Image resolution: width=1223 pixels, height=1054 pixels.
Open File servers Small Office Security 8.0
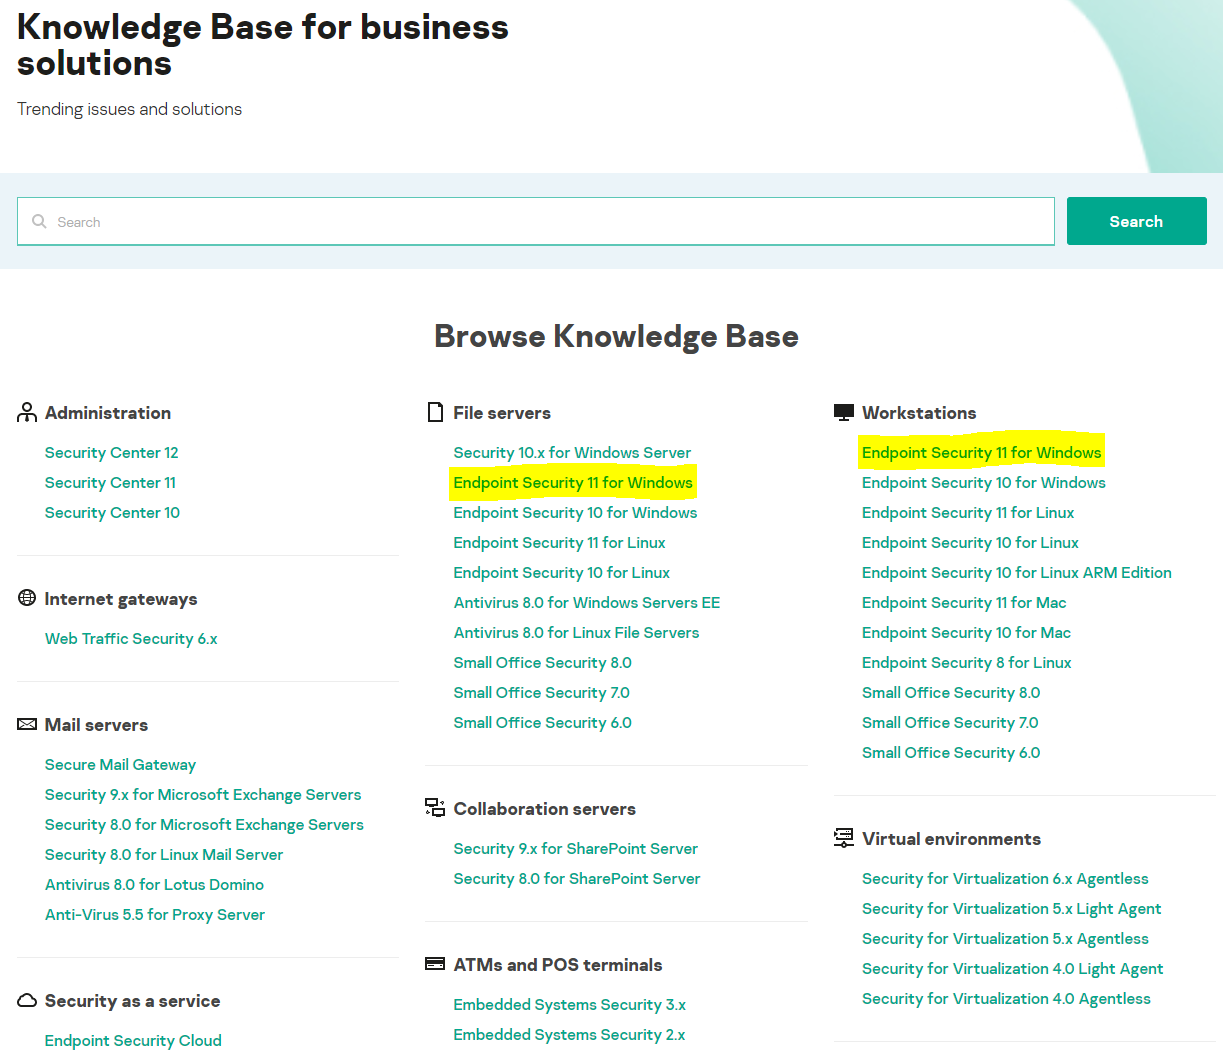point(542,663)
